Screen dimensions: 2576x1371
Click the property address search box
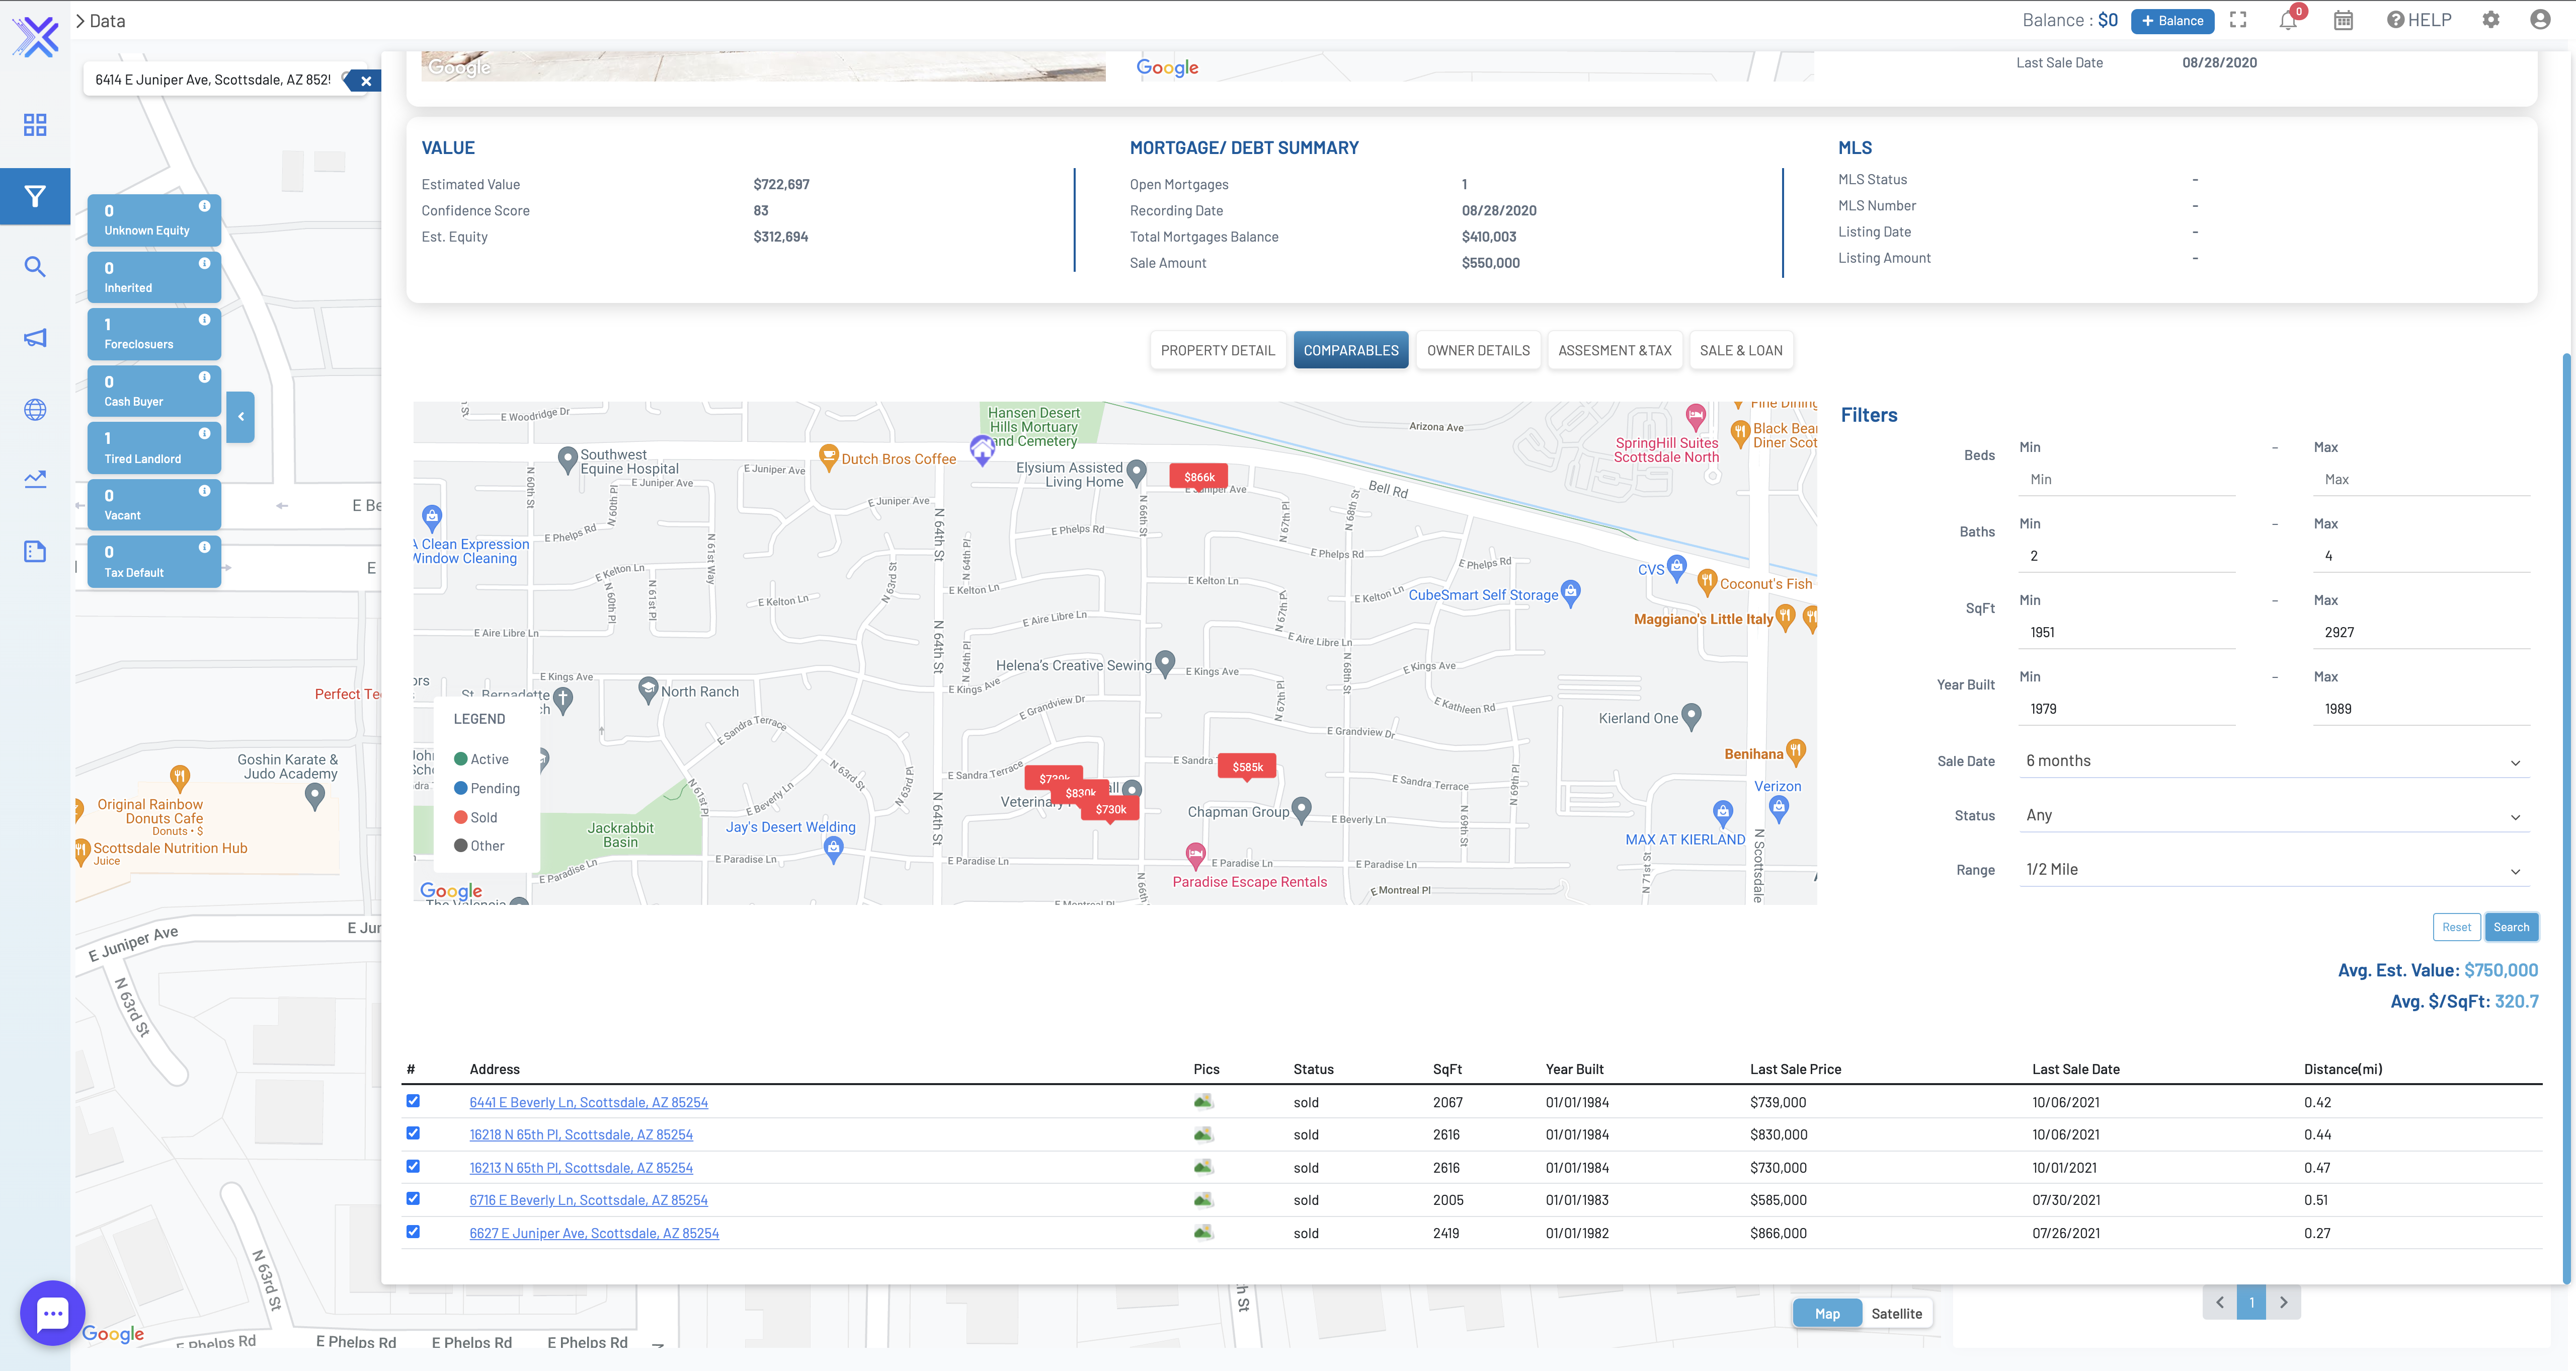214,80
